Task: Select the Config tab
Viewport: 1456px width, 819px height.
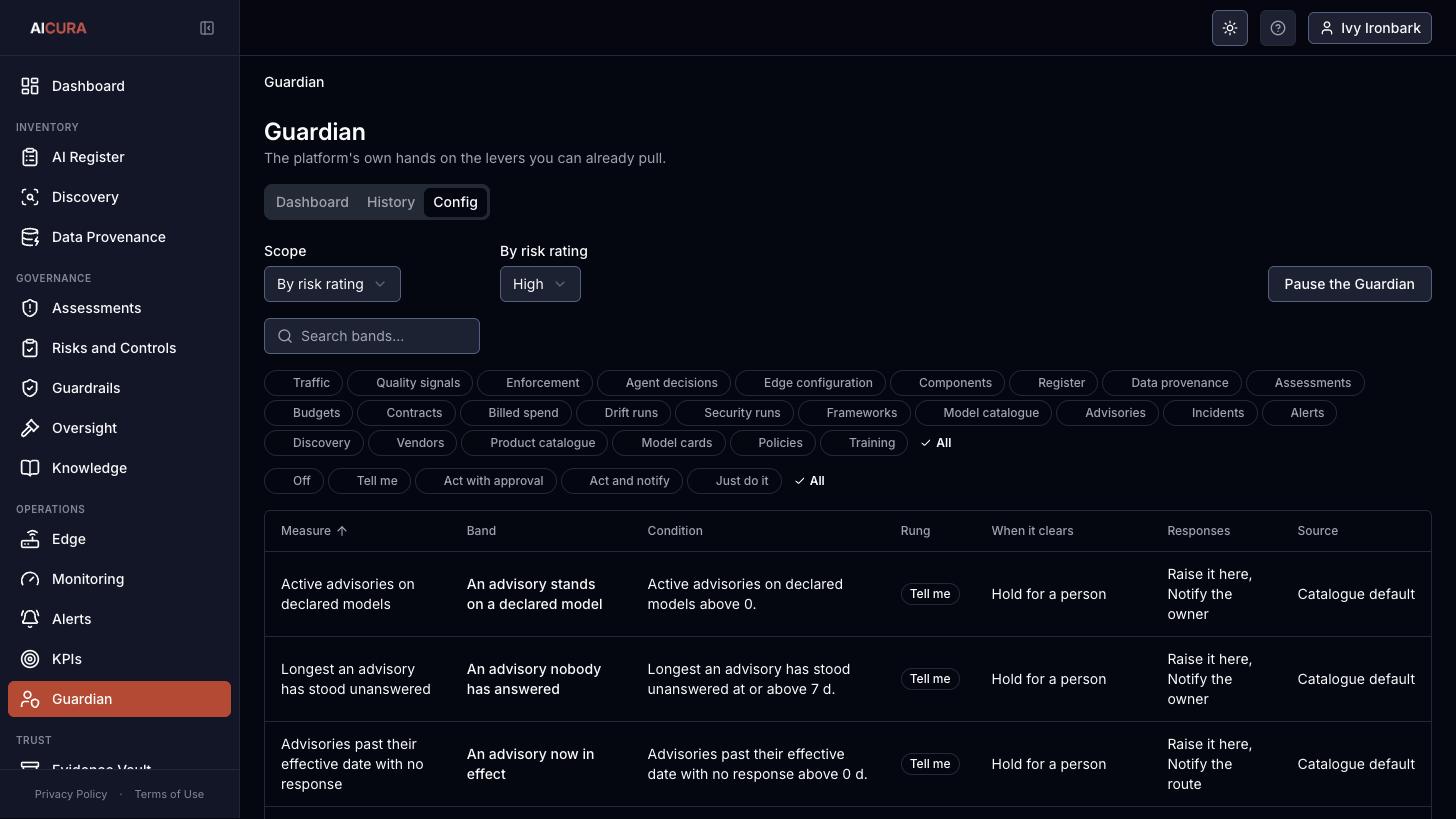Action: click(455, 202)
